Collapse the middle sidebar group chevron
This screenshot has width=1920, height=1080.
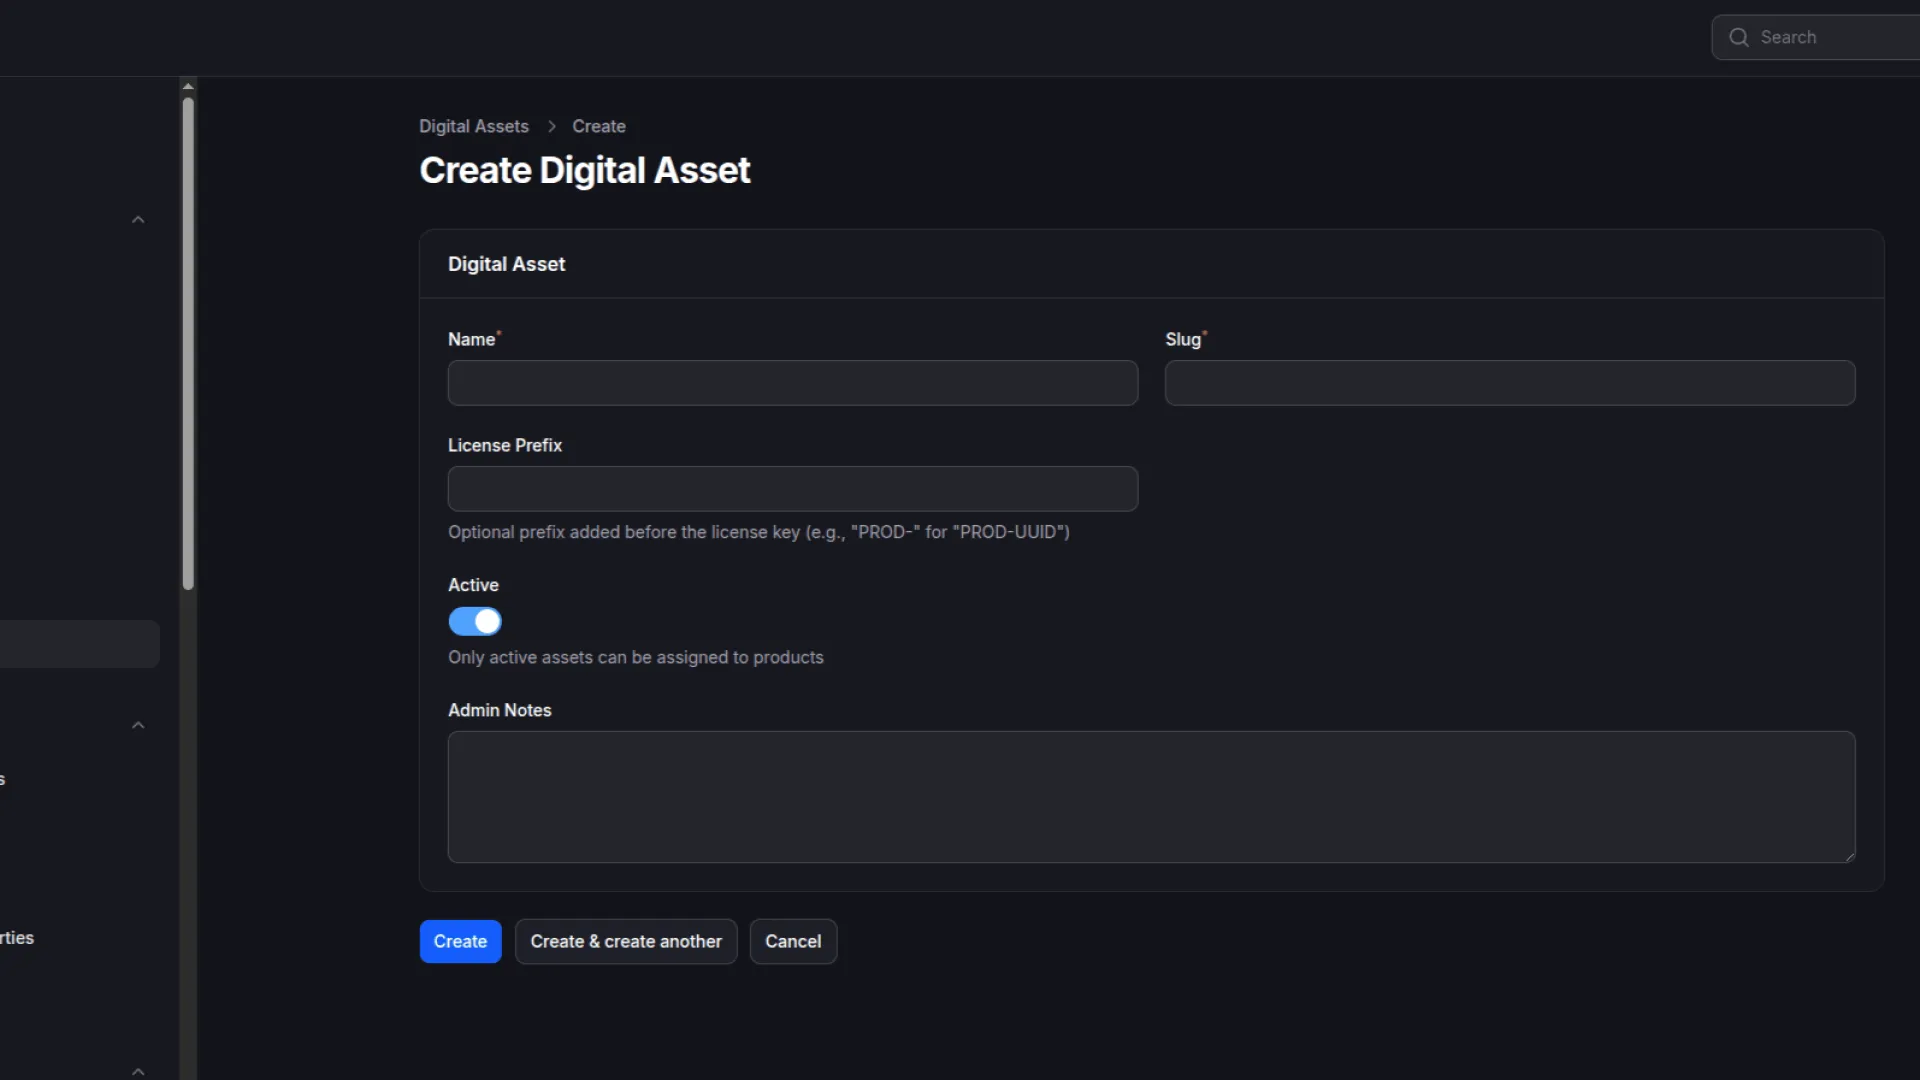pos(138,725)
